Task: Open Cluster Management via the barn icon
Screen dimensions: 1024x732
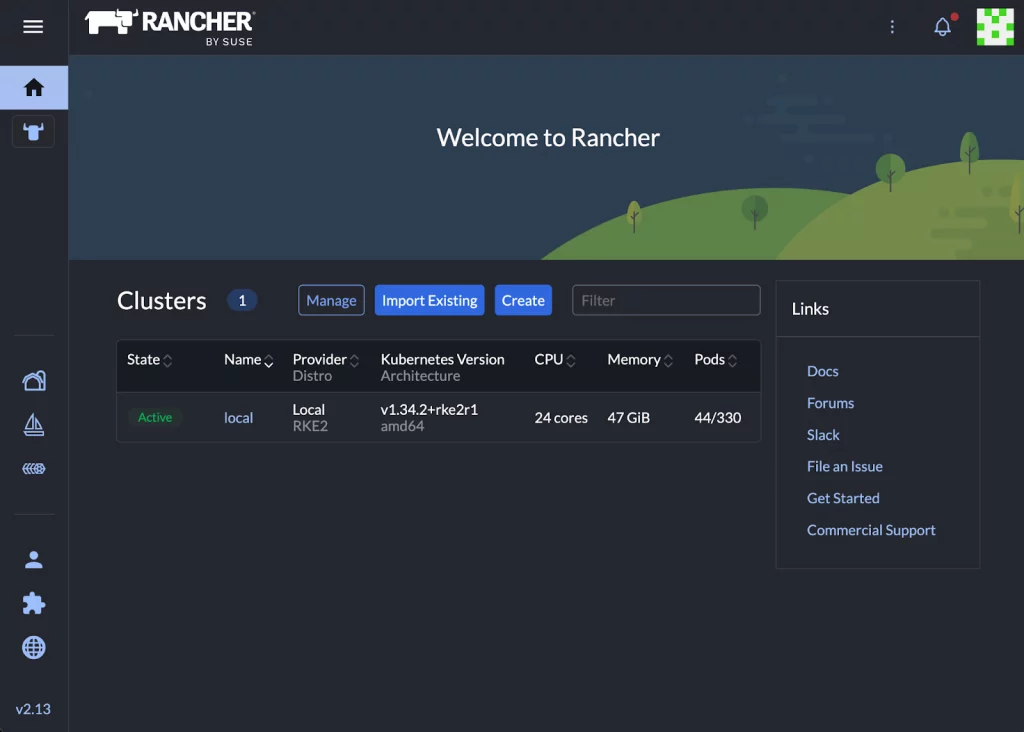Action: point(33,380)
